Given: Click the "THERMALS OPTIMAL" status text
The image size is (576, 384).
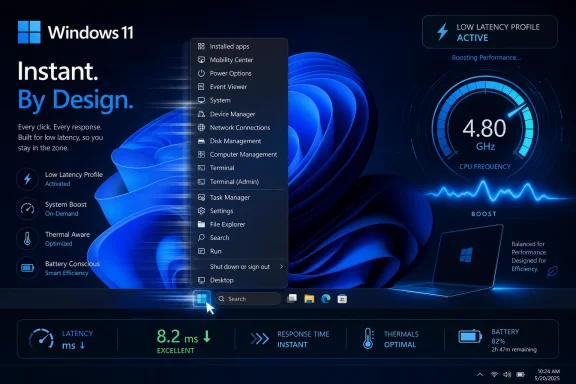Looking at the screenshot, I should pos(401,339).
